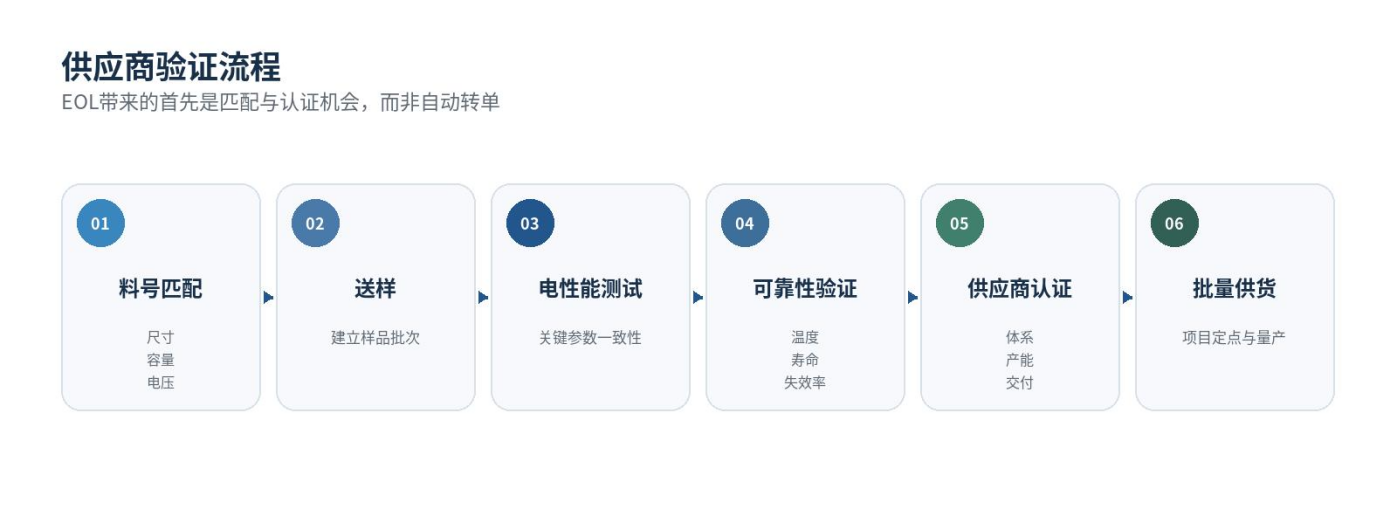The height and width of the screenshot is (509, 1397).
Task: Click the 可靠性验证 heading
Action: (805, 289)
